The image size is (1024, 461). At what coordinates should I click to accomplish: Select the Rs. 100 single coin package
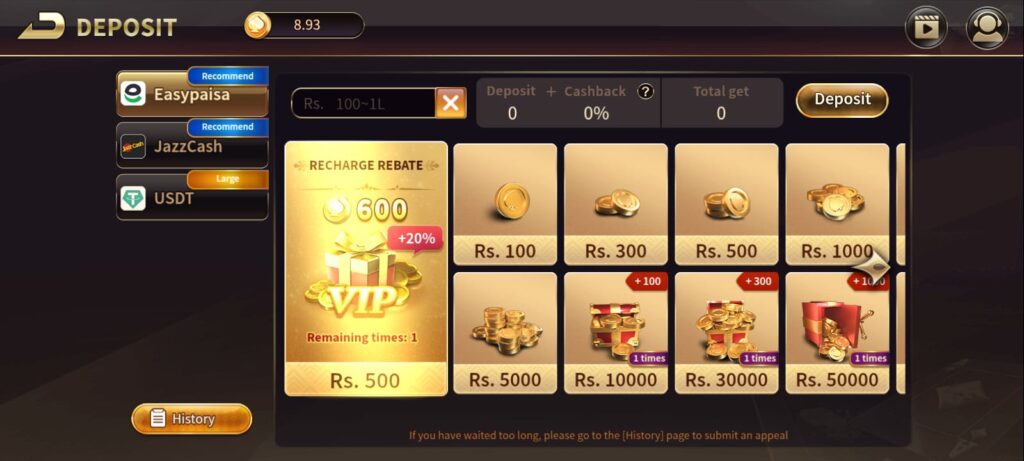click(x=505, y=204)
